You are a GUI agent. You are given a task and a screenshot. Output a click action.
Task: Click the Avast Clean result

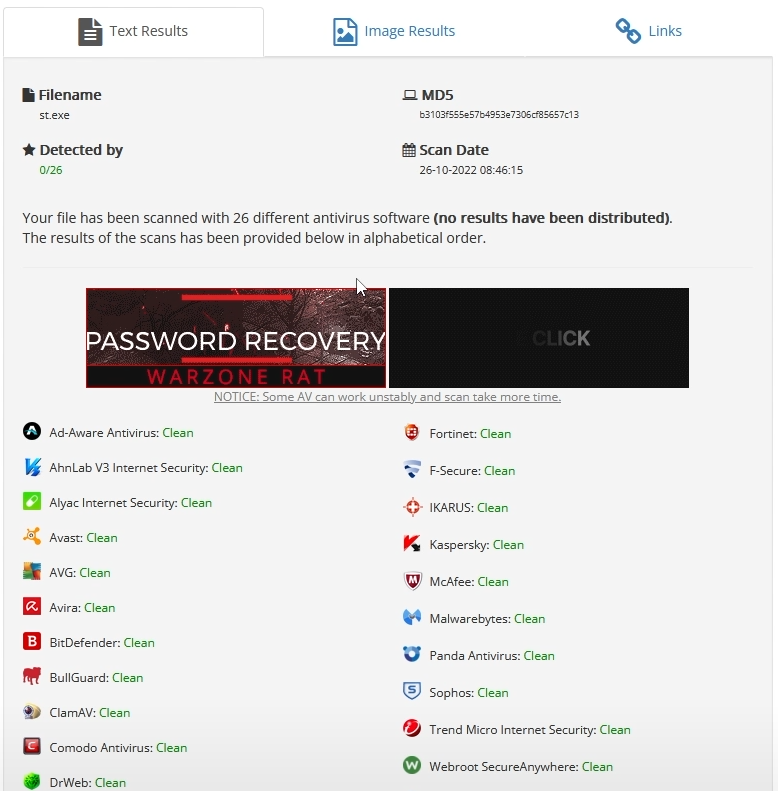(x=102, y=538)
